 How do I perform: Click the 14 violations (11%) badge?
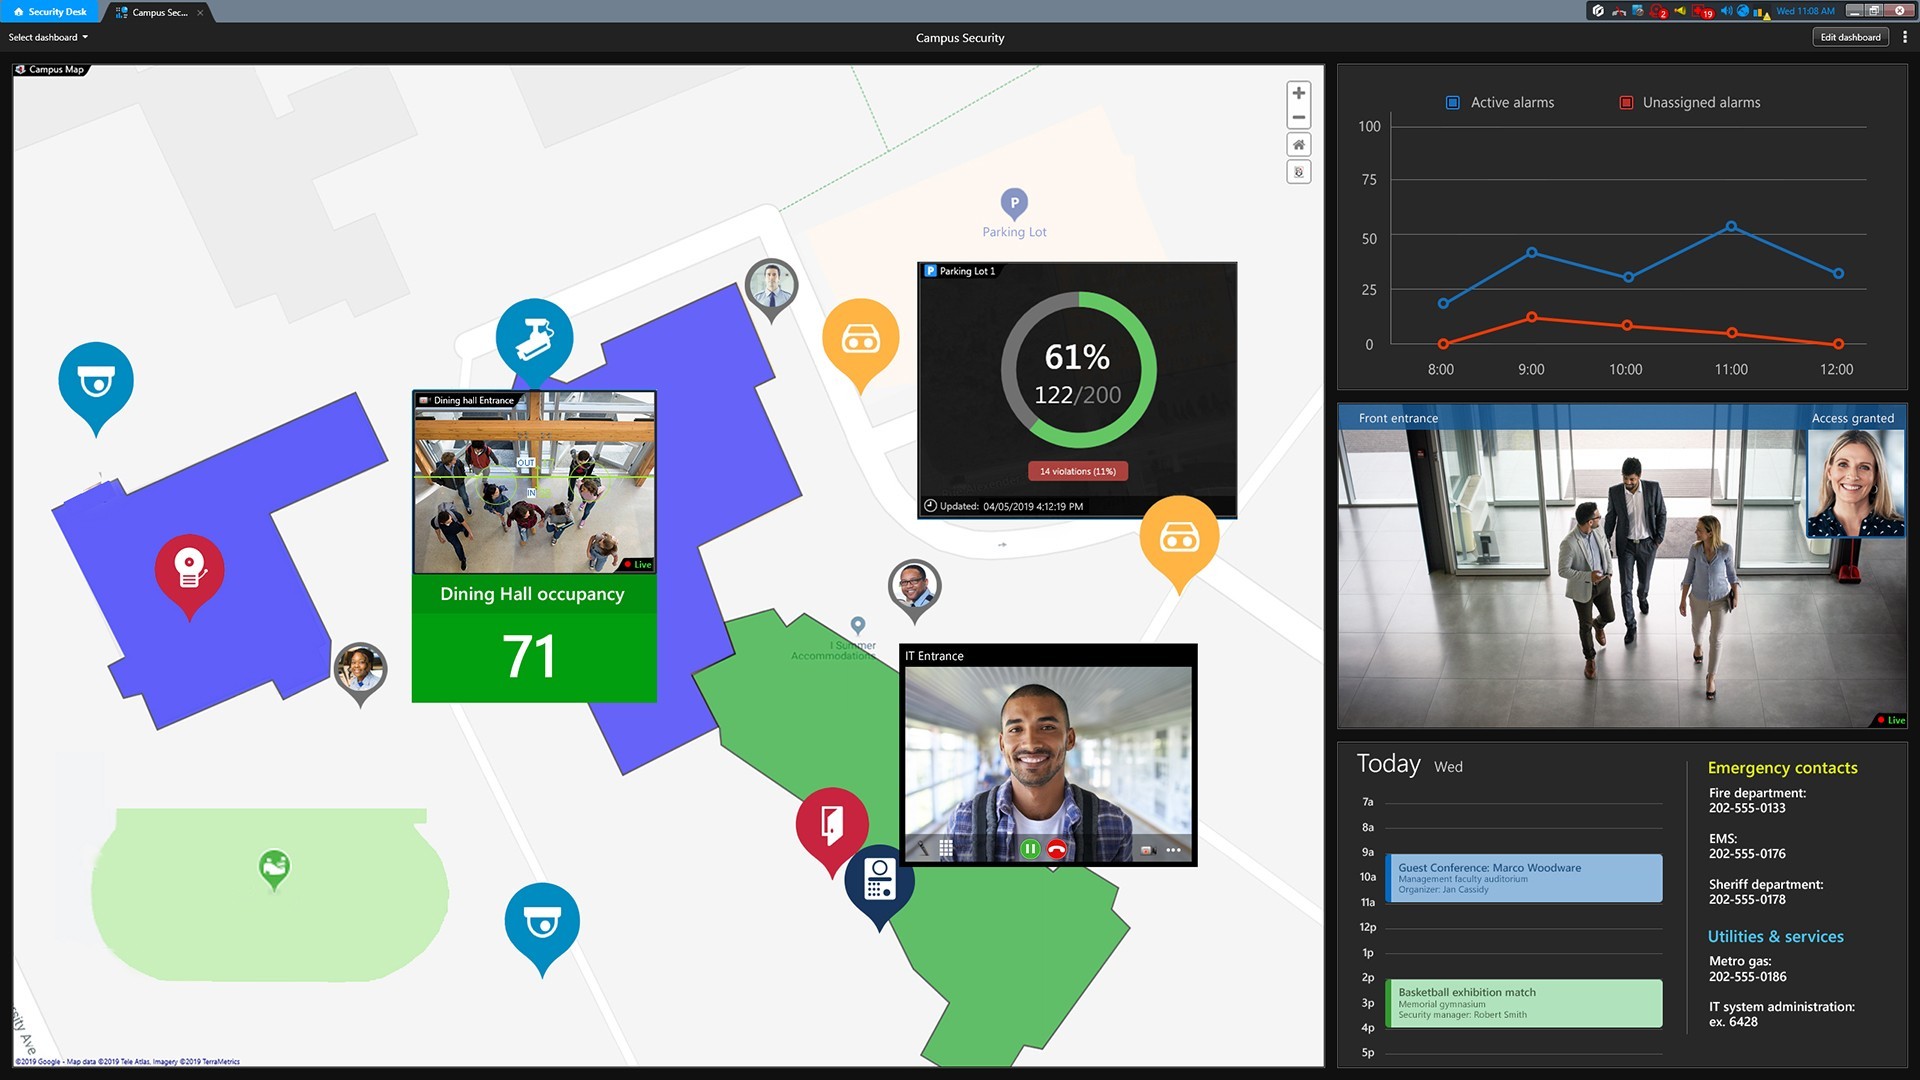click(x=1078, y=471)
